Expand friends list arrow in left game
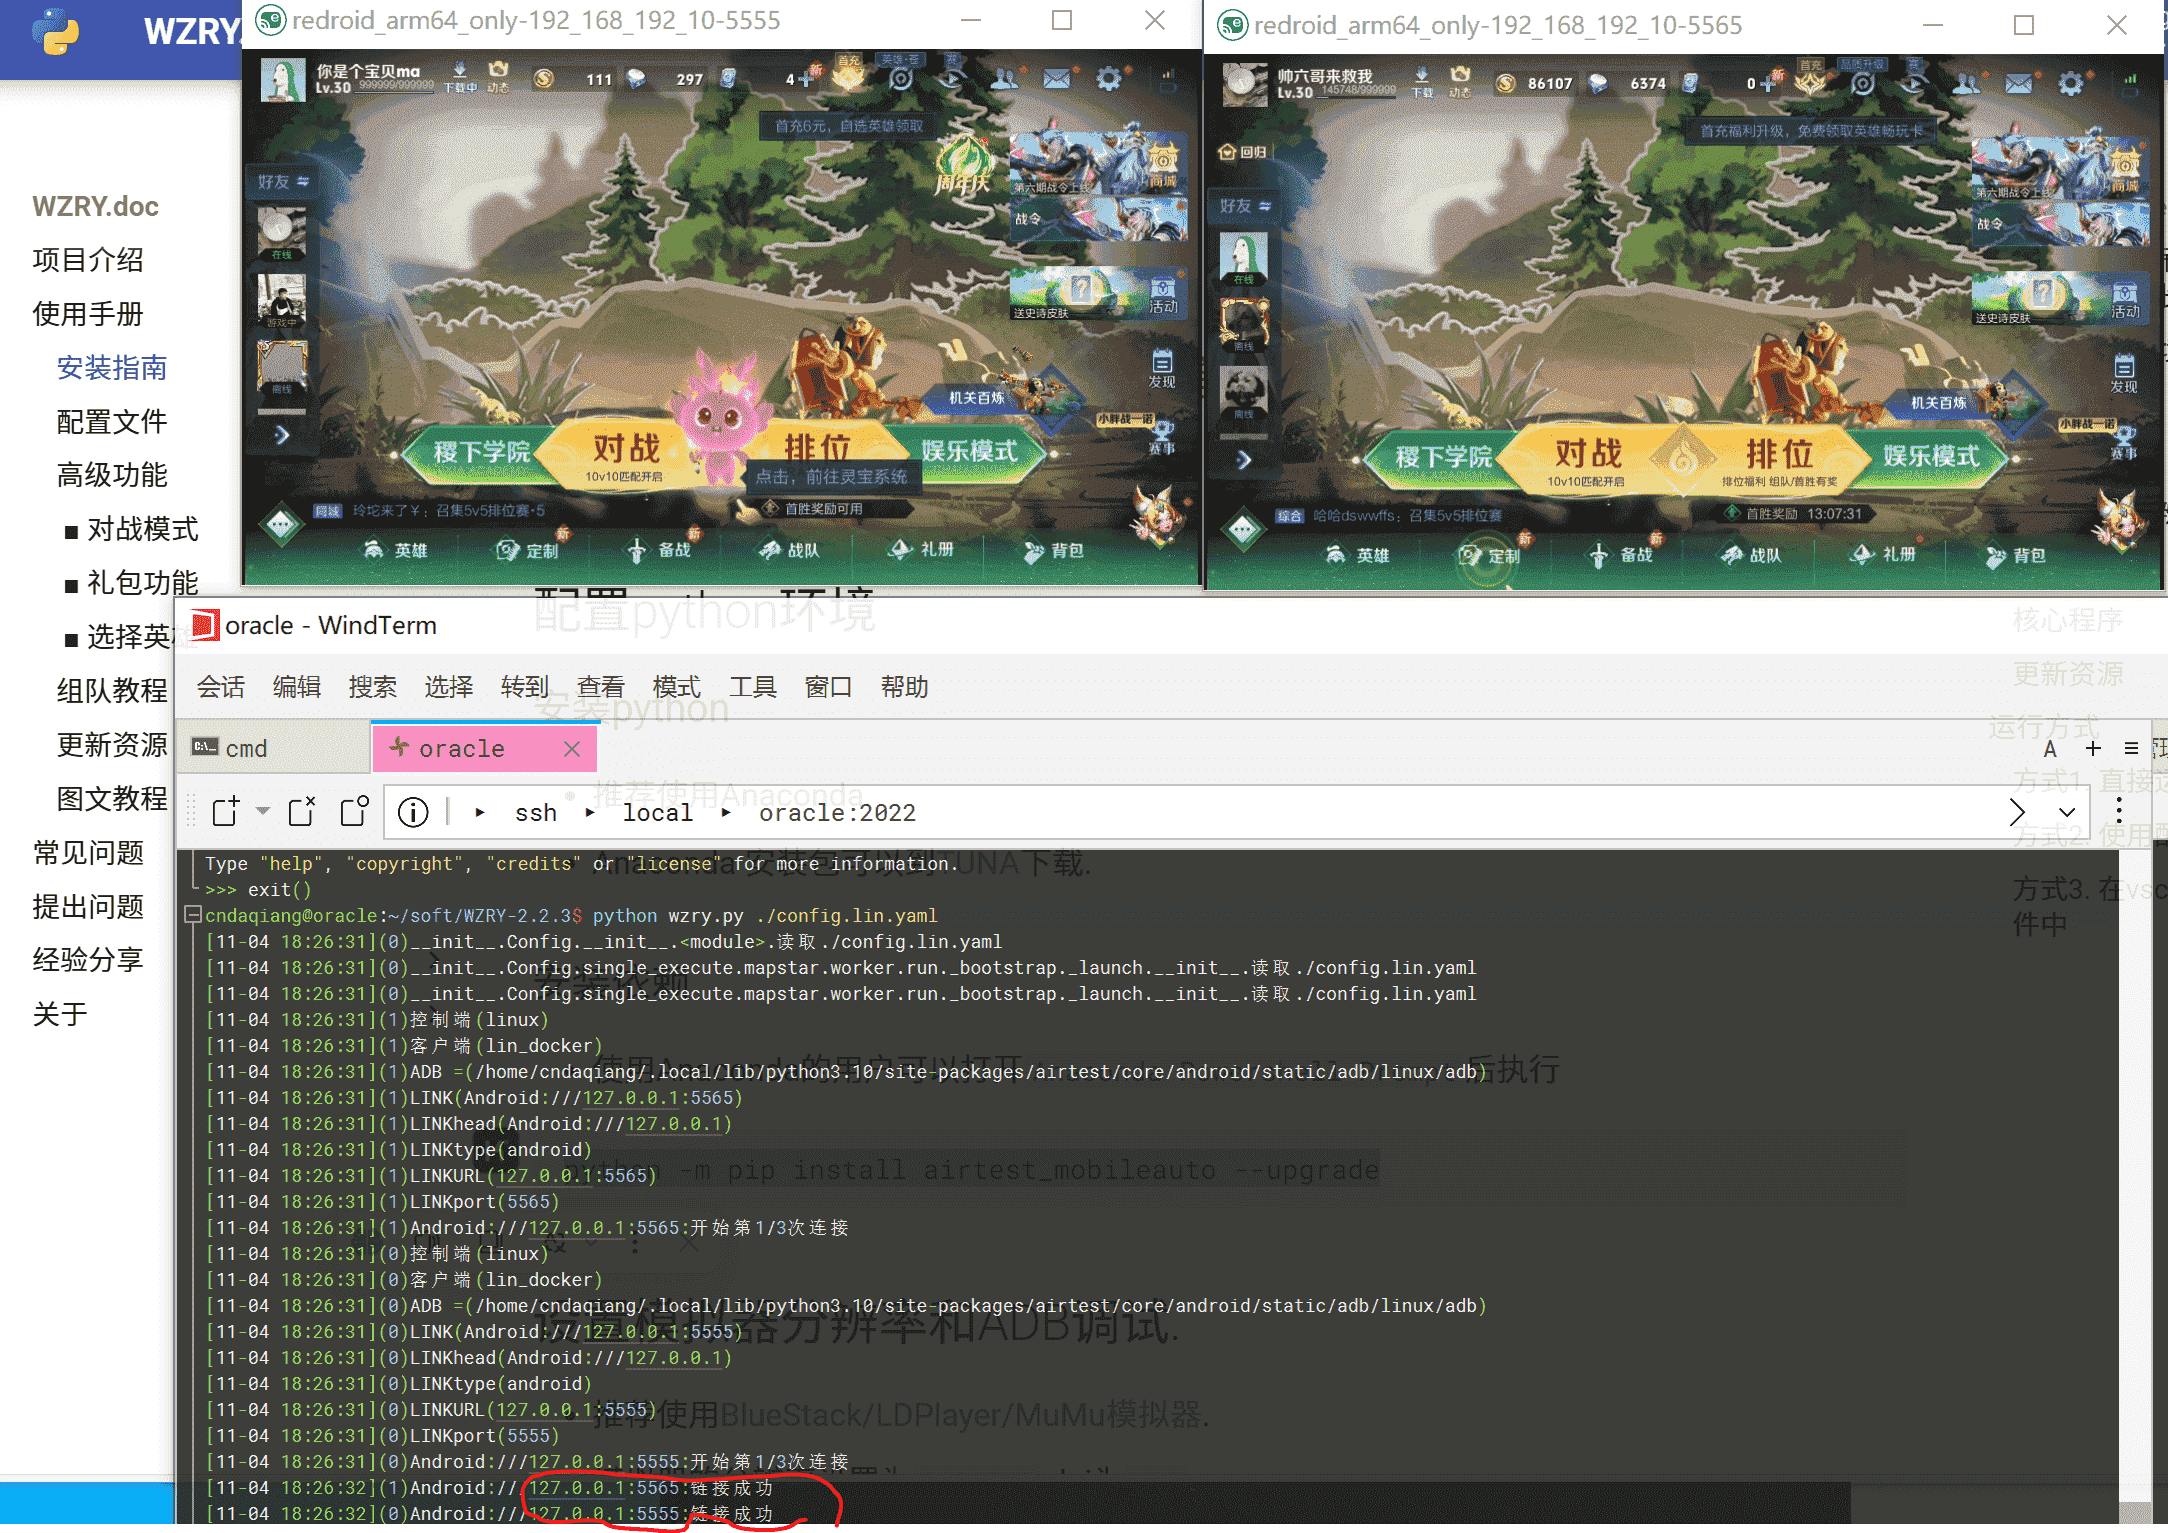 click(x=282, y=435)
